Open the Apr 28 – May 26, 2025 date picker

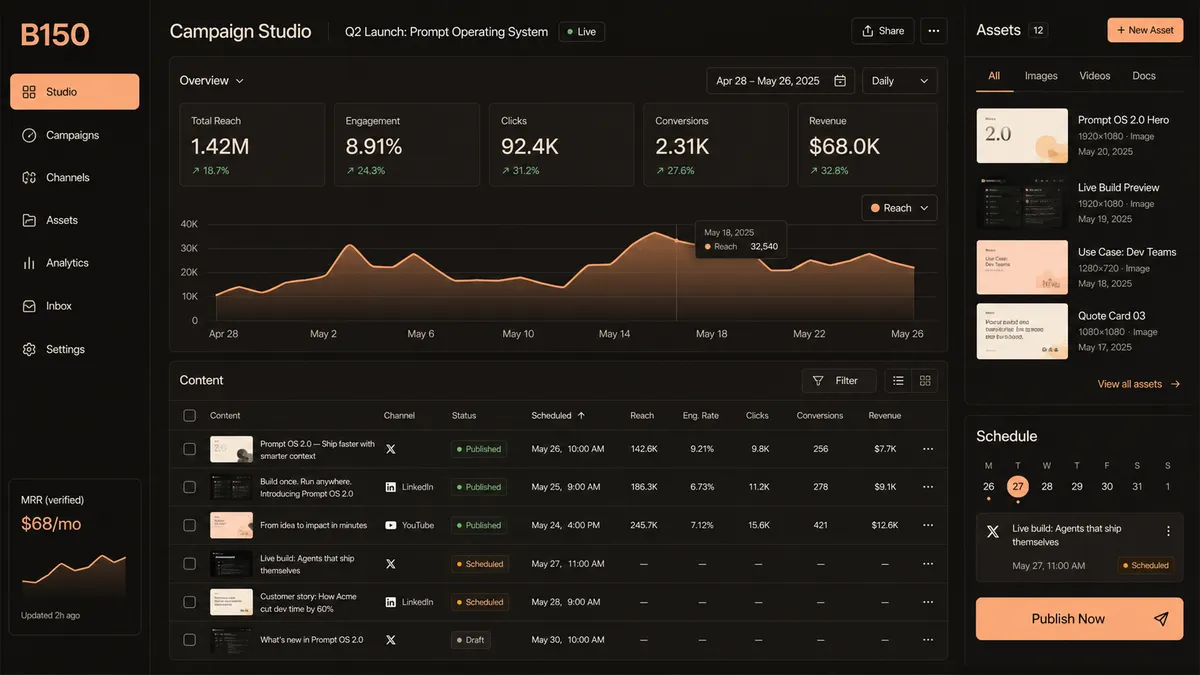[x=781, y=81]
